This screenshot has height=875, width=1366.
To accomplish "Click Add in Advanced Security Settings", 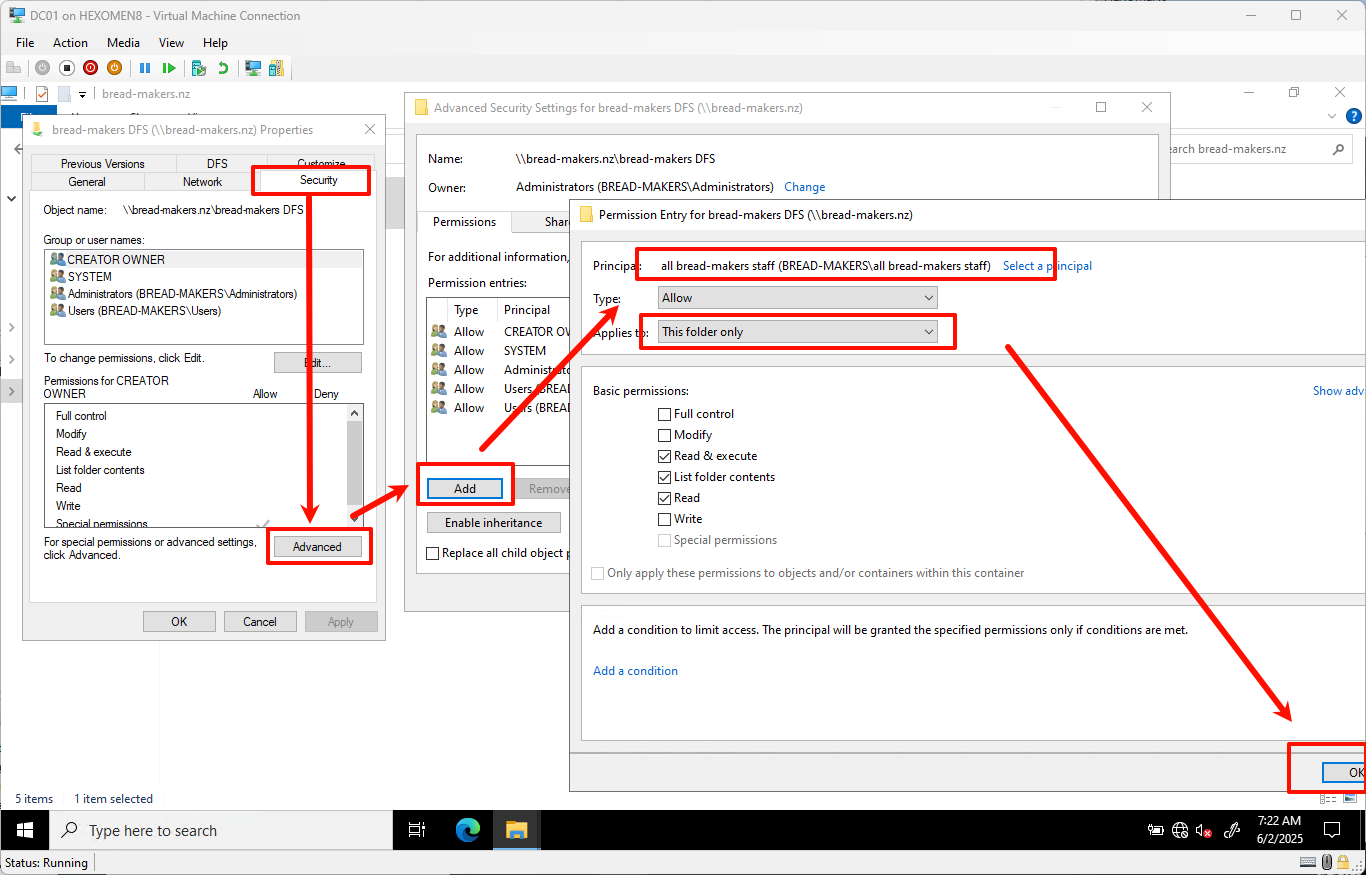I will pos(465,489).
